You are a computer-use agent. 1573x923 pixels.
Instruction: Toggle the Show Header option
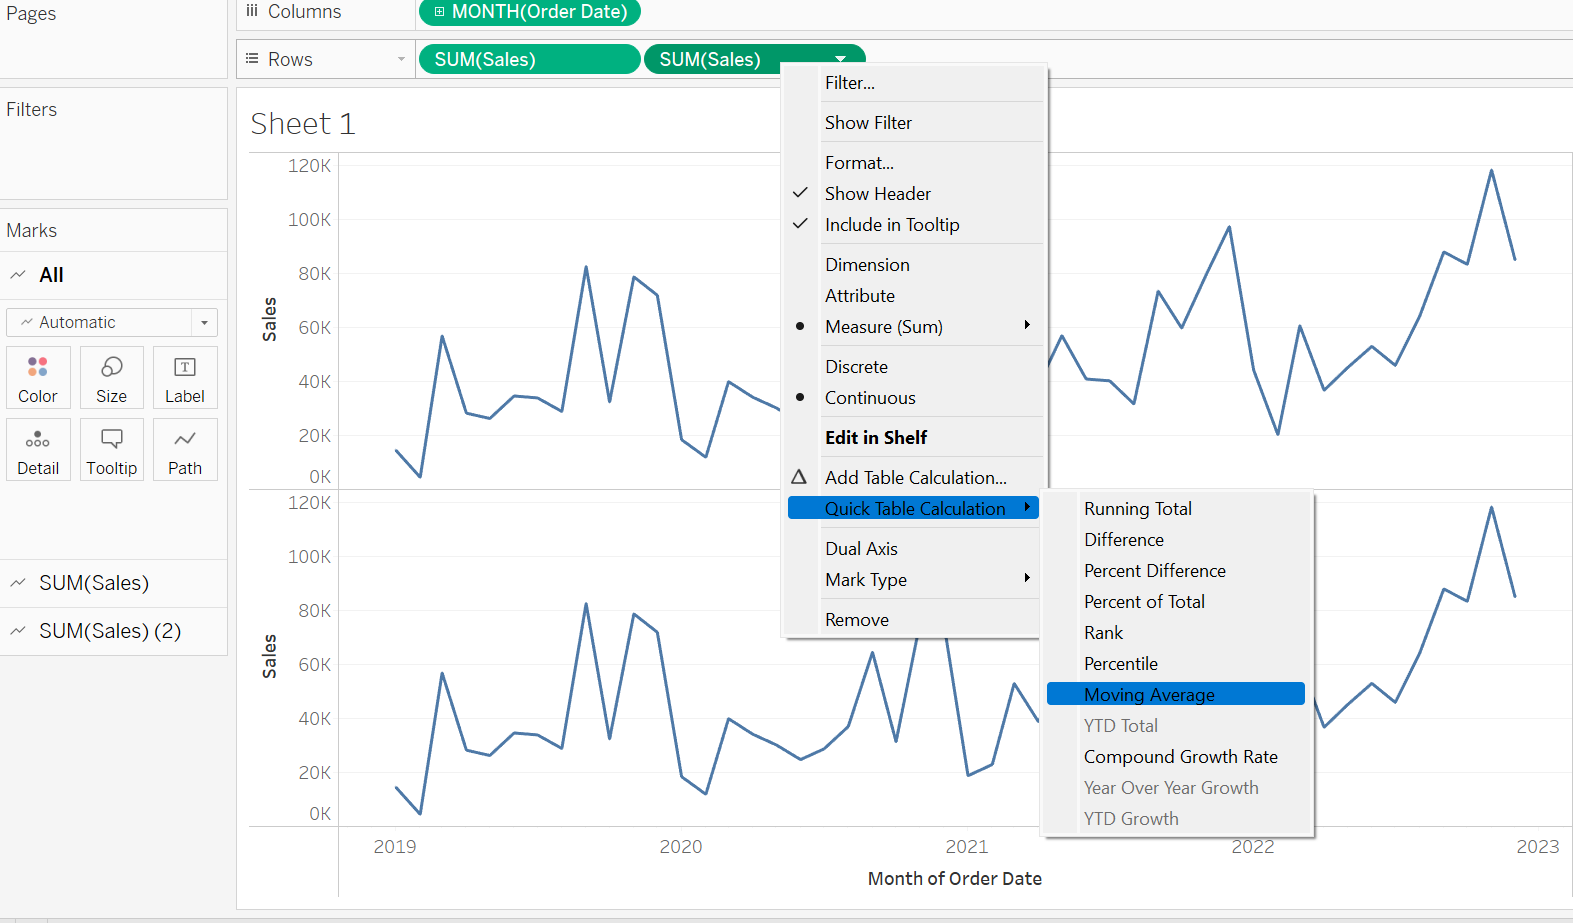click(877, 193)
